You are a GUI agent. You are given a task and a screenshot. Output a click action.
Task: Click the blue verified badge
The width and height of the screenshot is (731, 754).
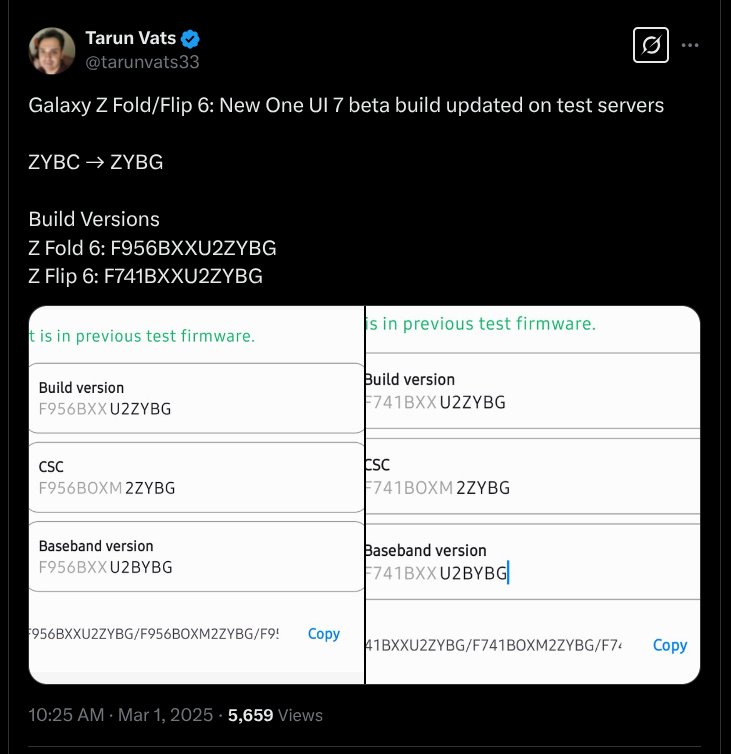190,39
